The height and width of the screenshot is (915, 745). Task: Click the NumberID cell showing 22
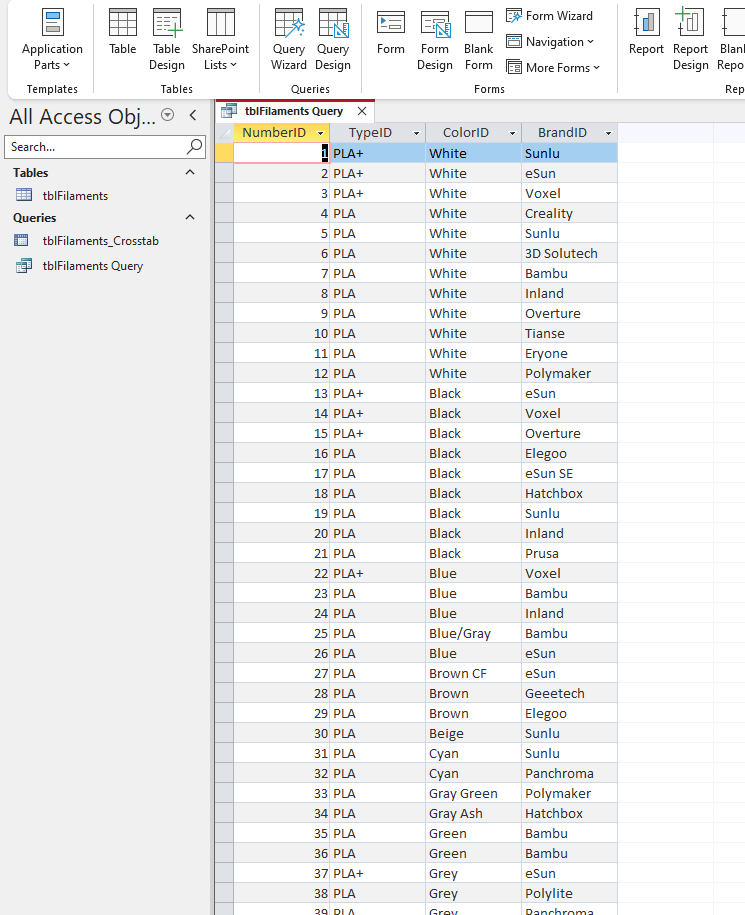point(282,574)
